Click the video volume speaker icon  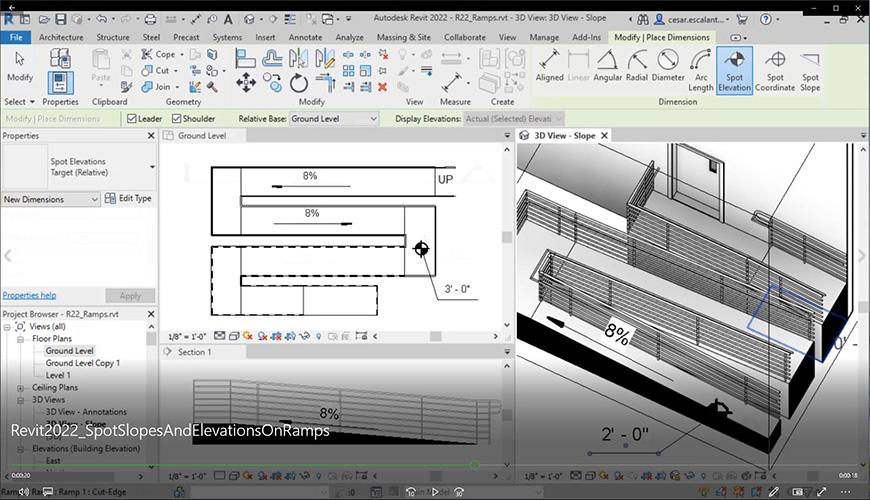[24, 492]
